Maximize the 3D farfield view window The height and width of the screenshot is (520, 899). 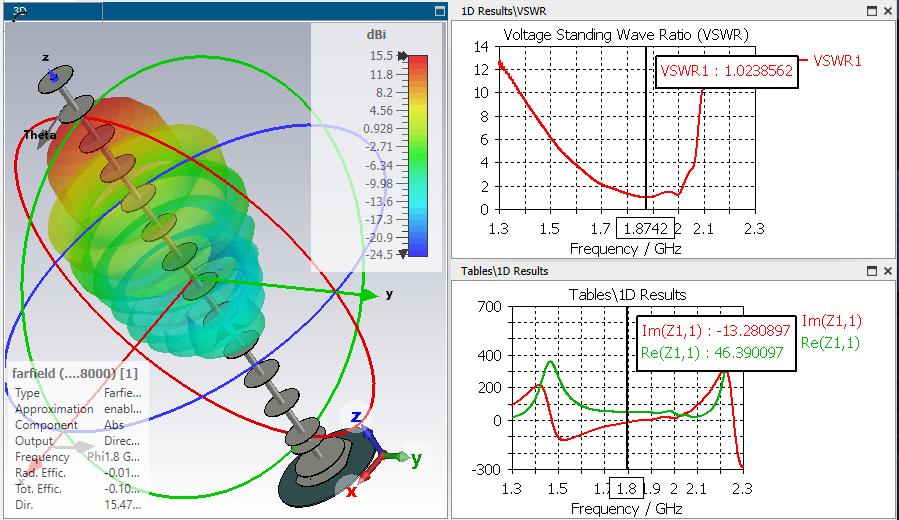[440, 11]
